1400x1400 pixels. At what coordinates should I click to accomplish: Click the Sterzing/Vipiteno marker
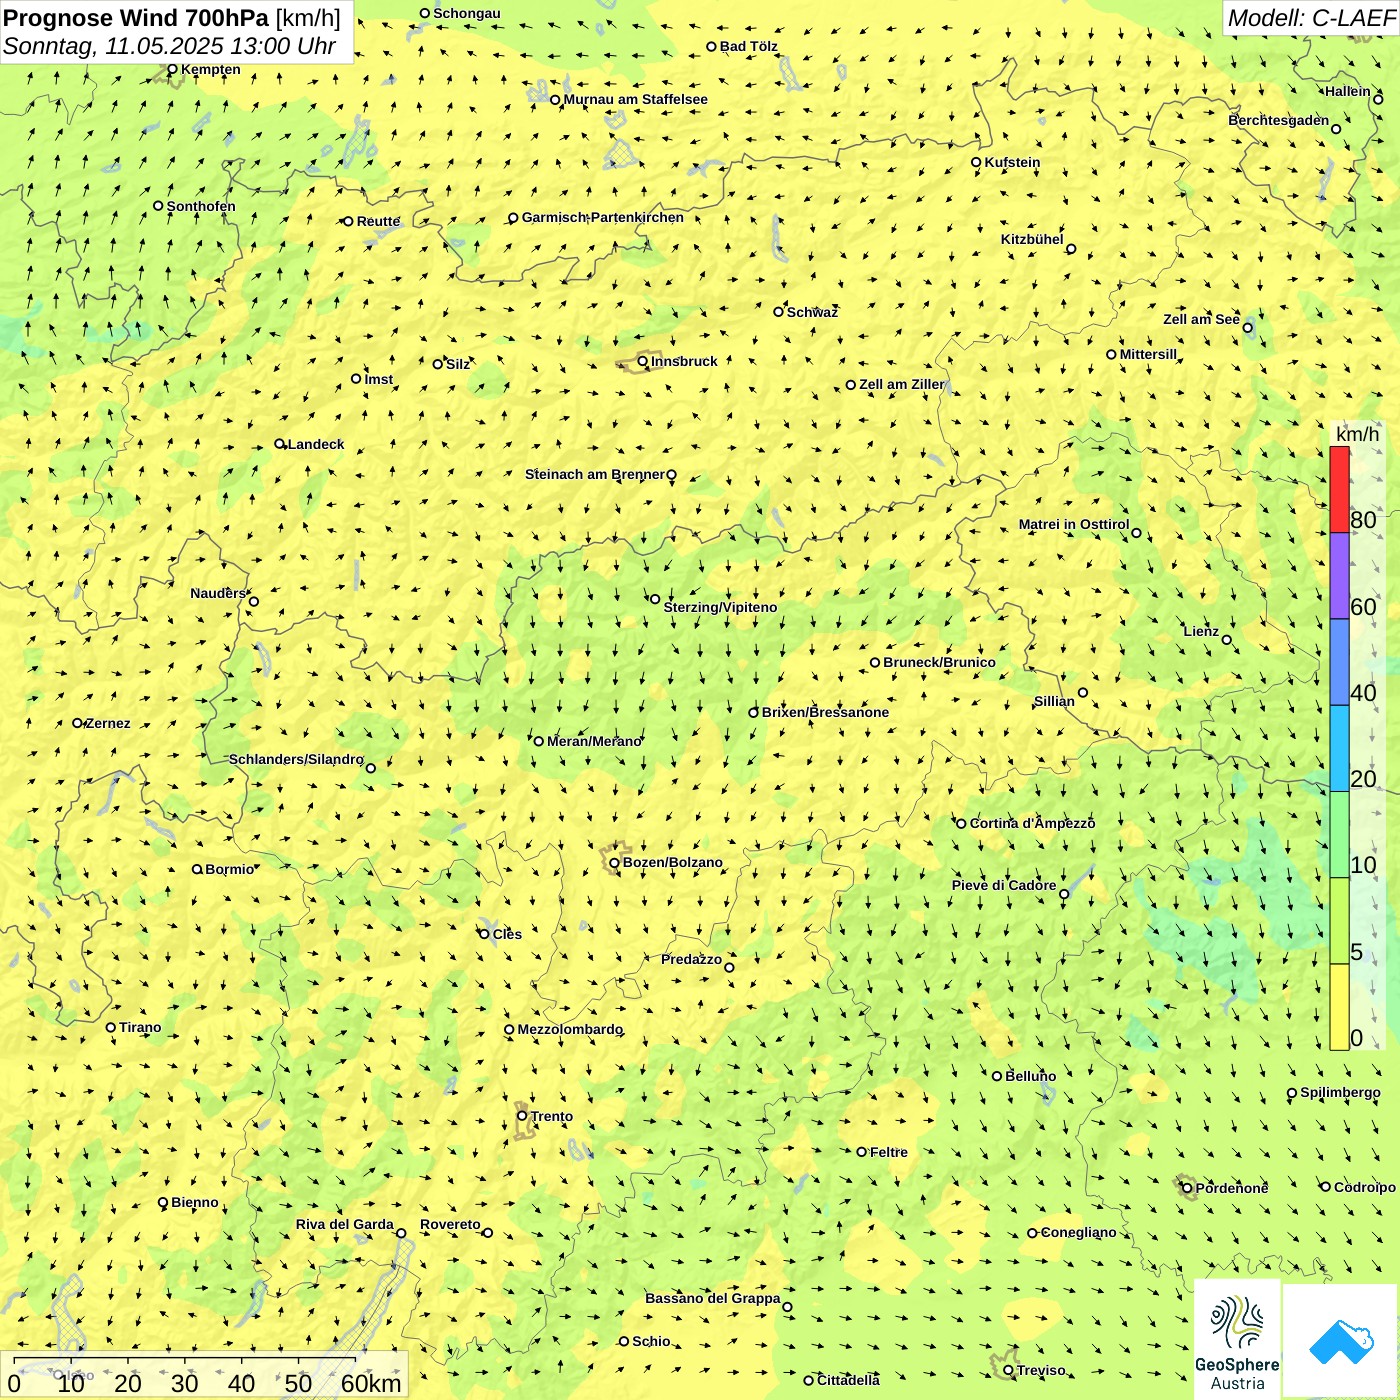click(655, 599)
